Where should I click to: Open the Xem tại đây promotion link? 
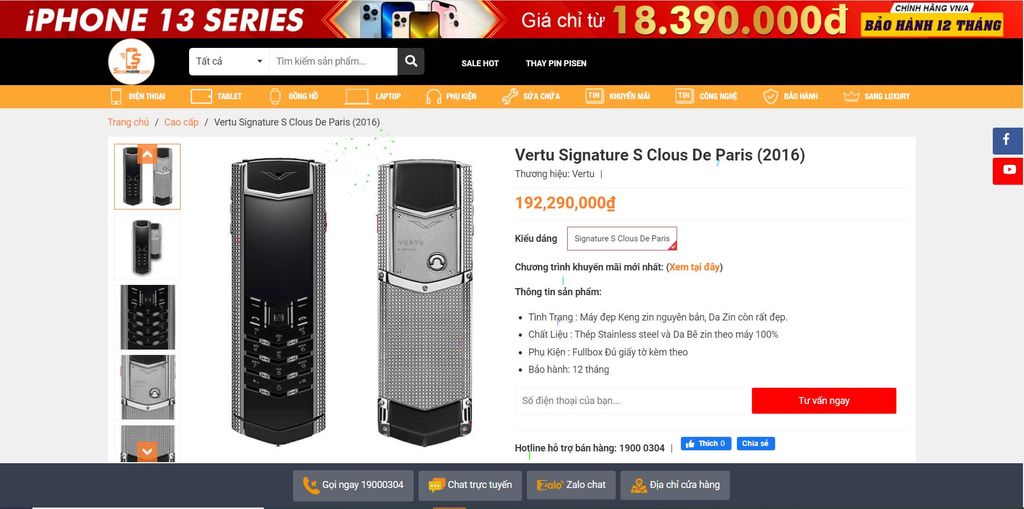[694, 267]
